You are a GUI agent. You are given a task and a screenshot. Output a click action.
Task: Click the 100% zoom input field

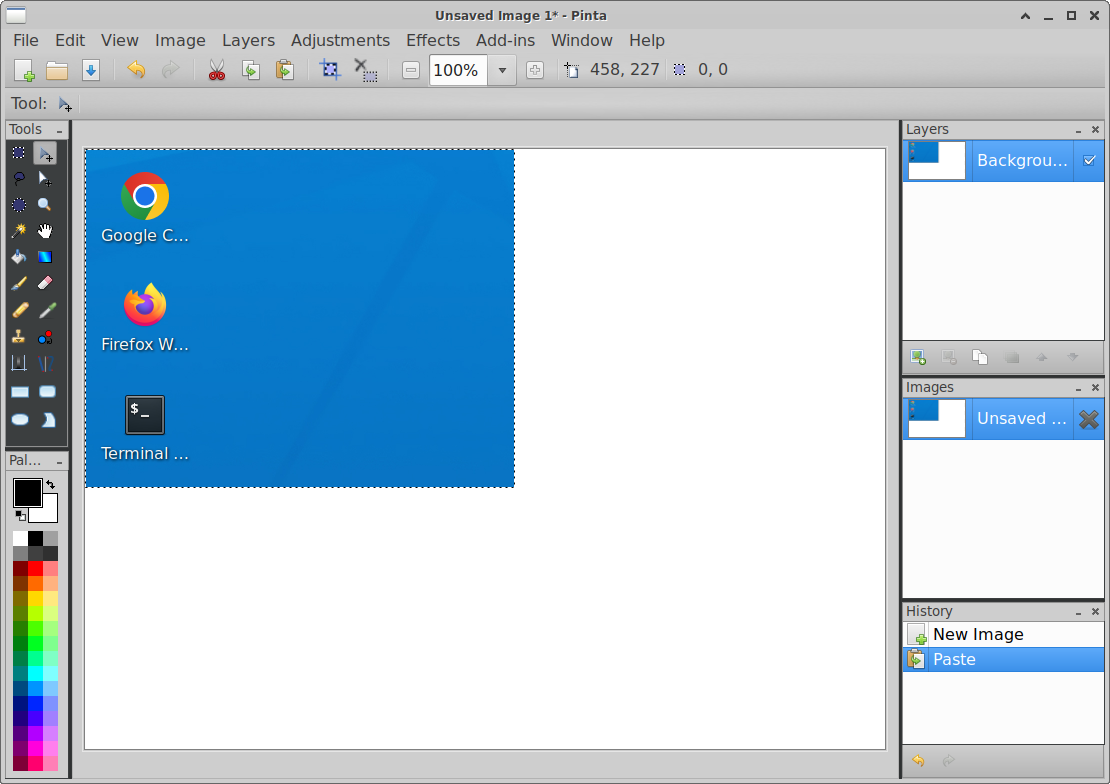pos(458,70)
